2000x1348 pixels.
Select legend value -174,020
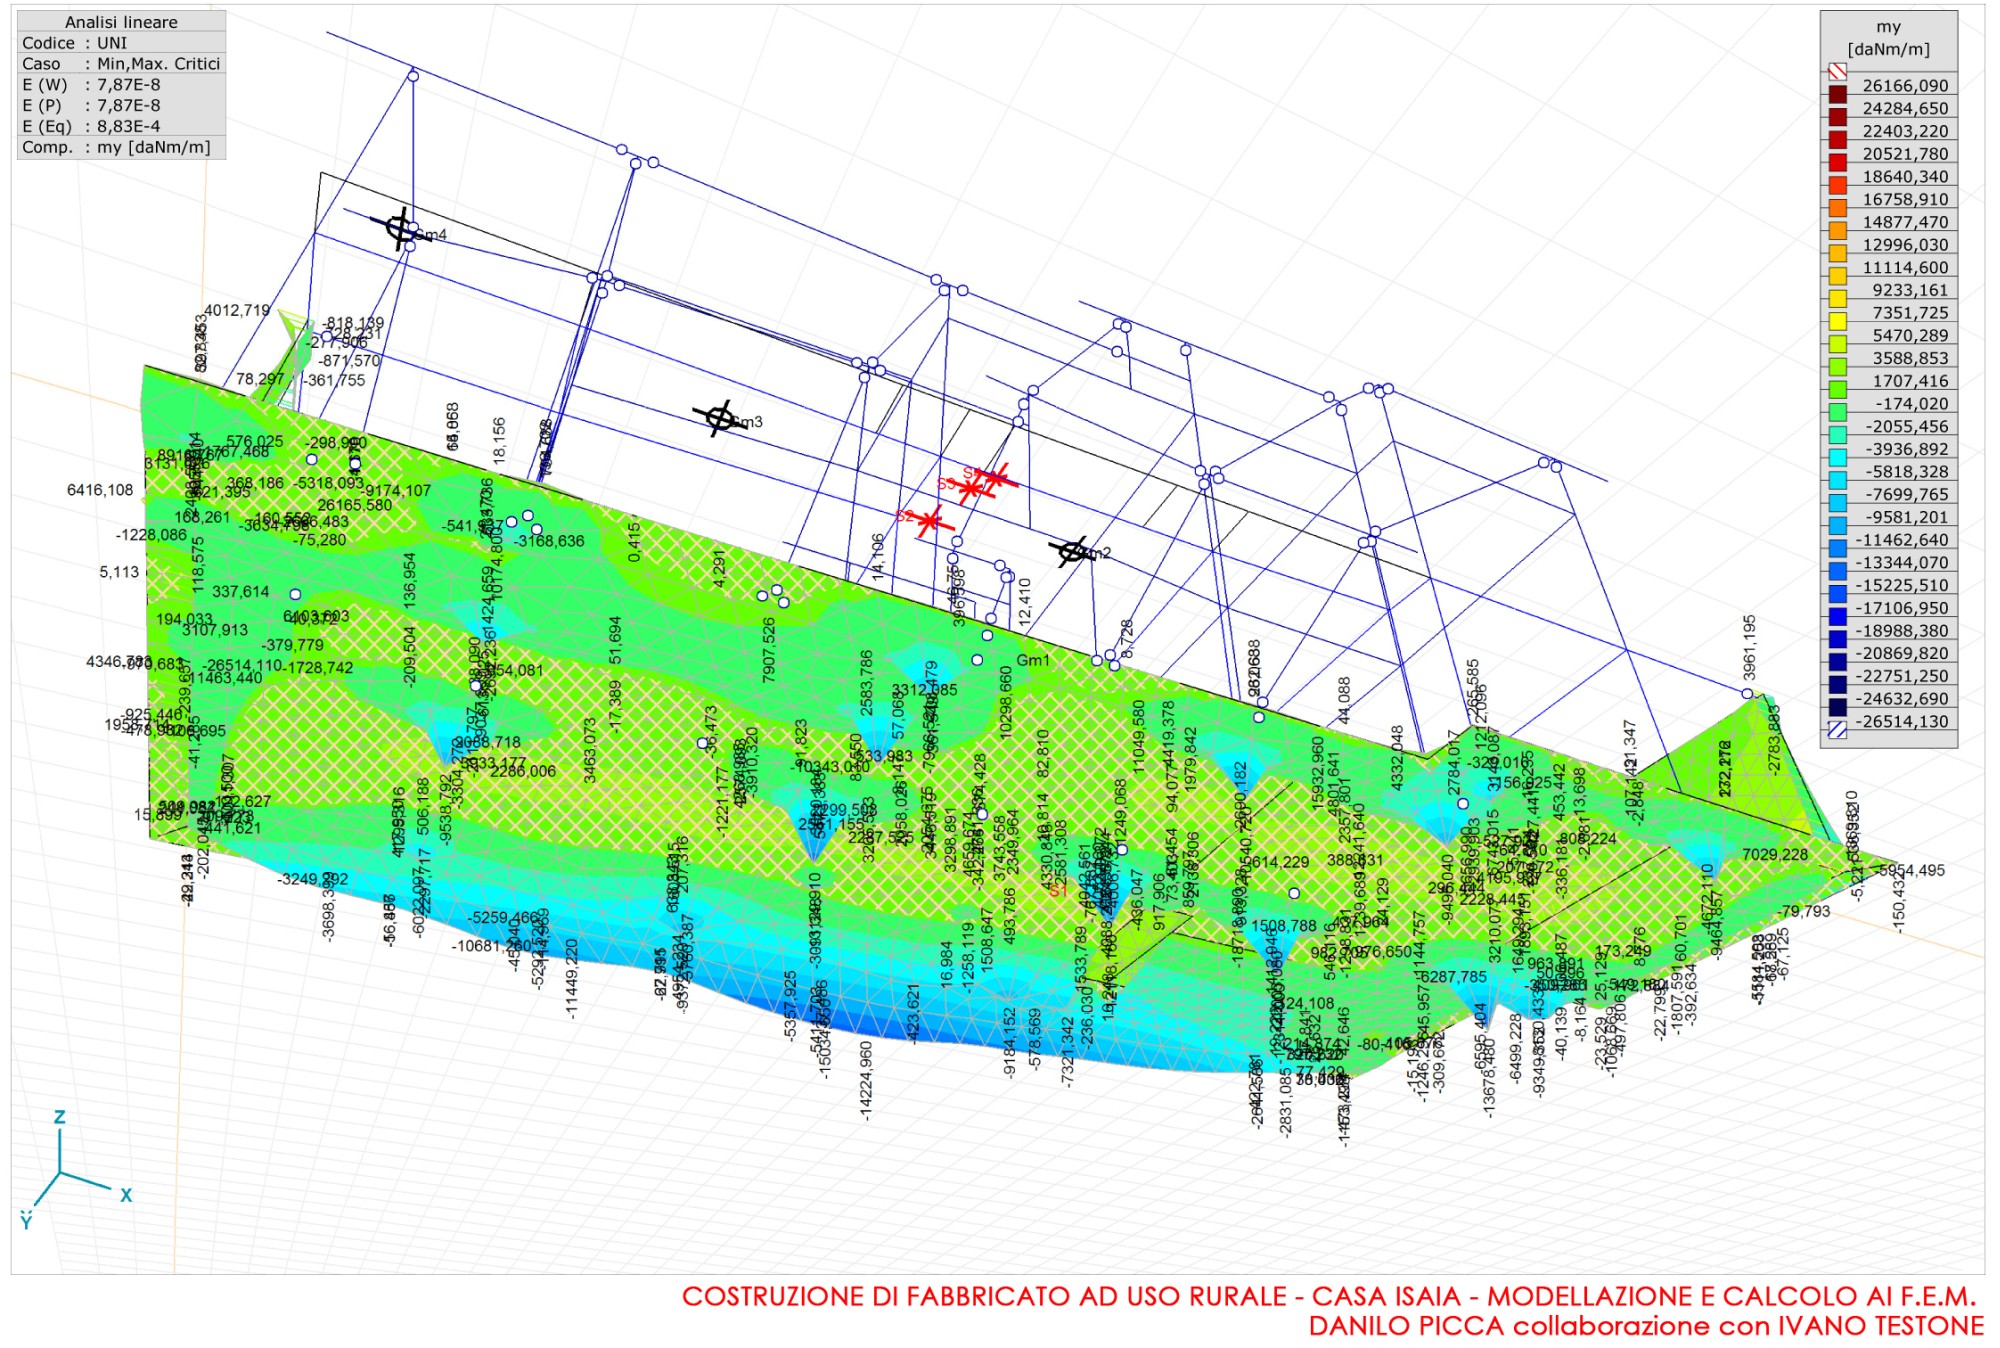coord(1911,404)
